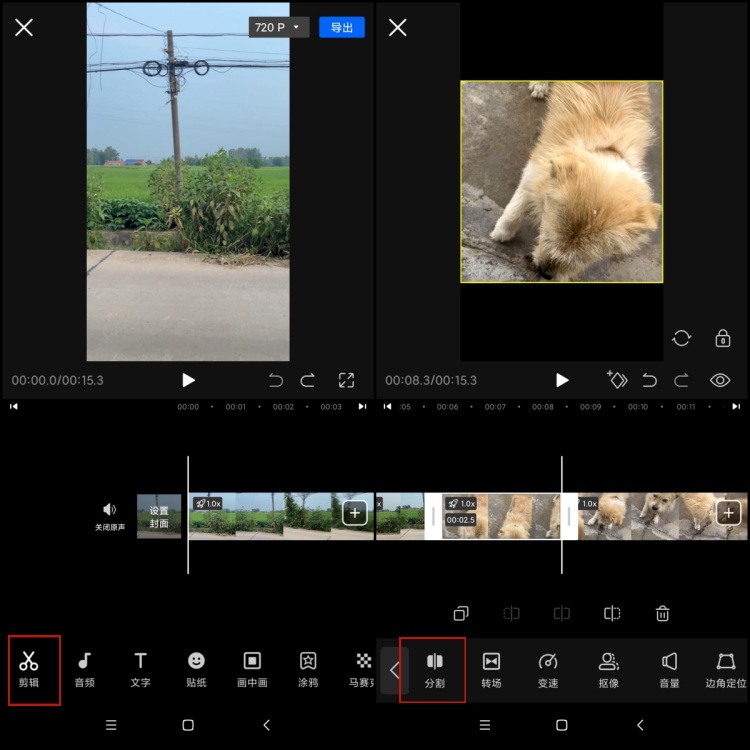Open the 文字 text tool

[140, 669]
